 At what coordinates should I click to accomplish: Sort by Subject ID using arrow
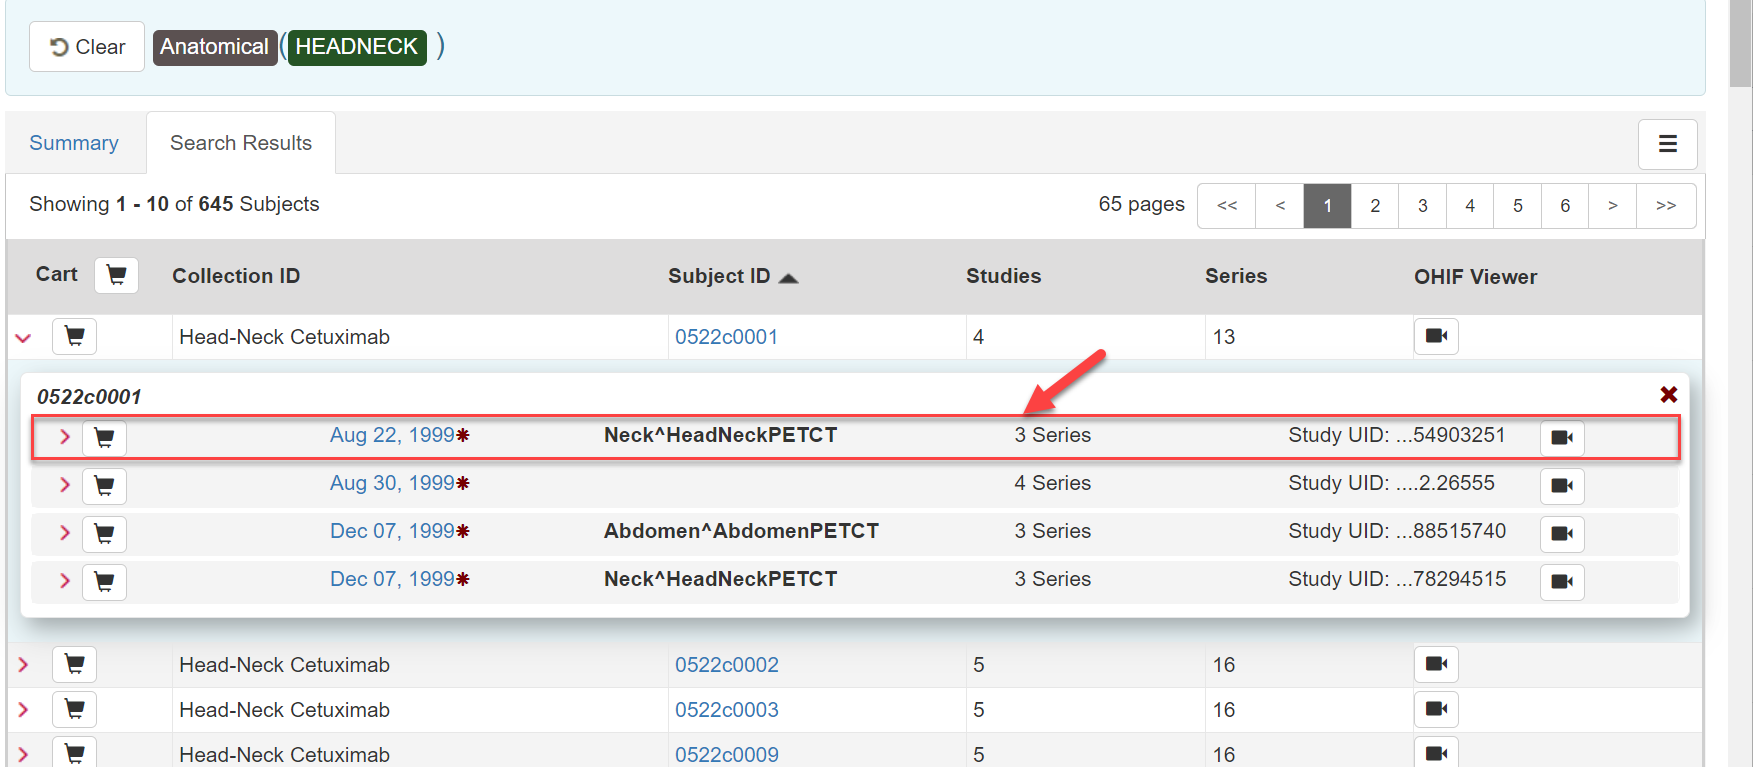point(788,278)
